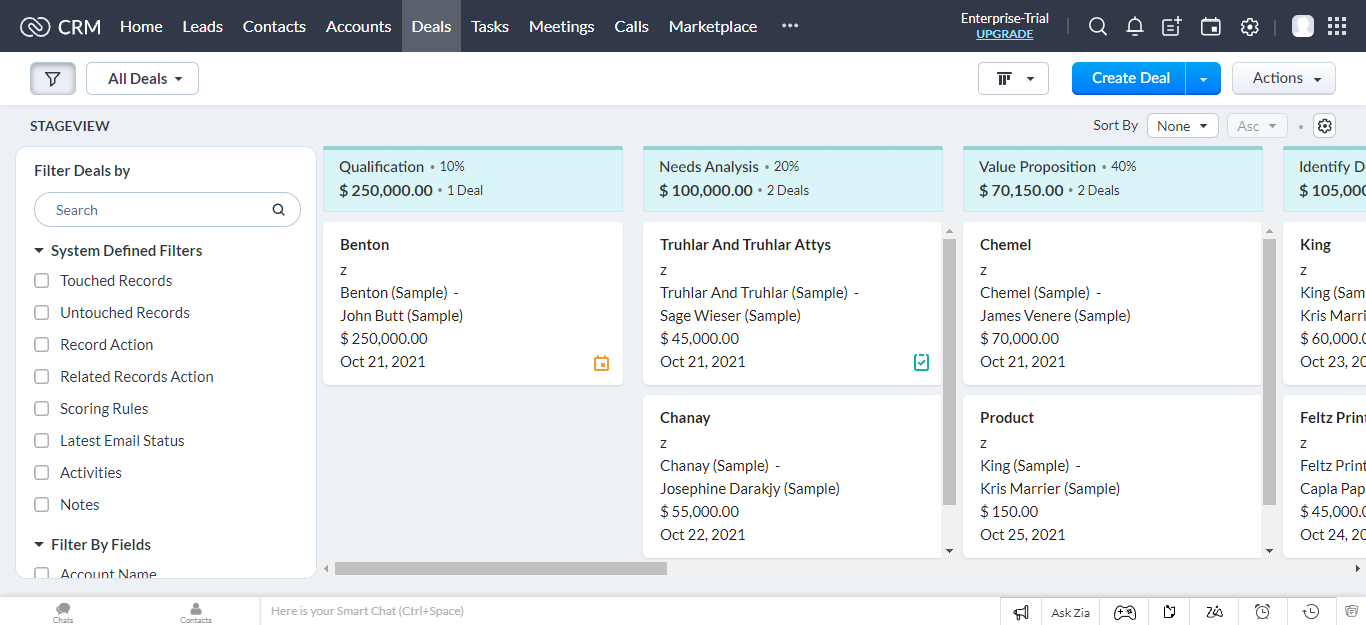Viewport: 1366px width, 625px height.
Task: Open the apps grid launcher
Action: (1336, 27)
